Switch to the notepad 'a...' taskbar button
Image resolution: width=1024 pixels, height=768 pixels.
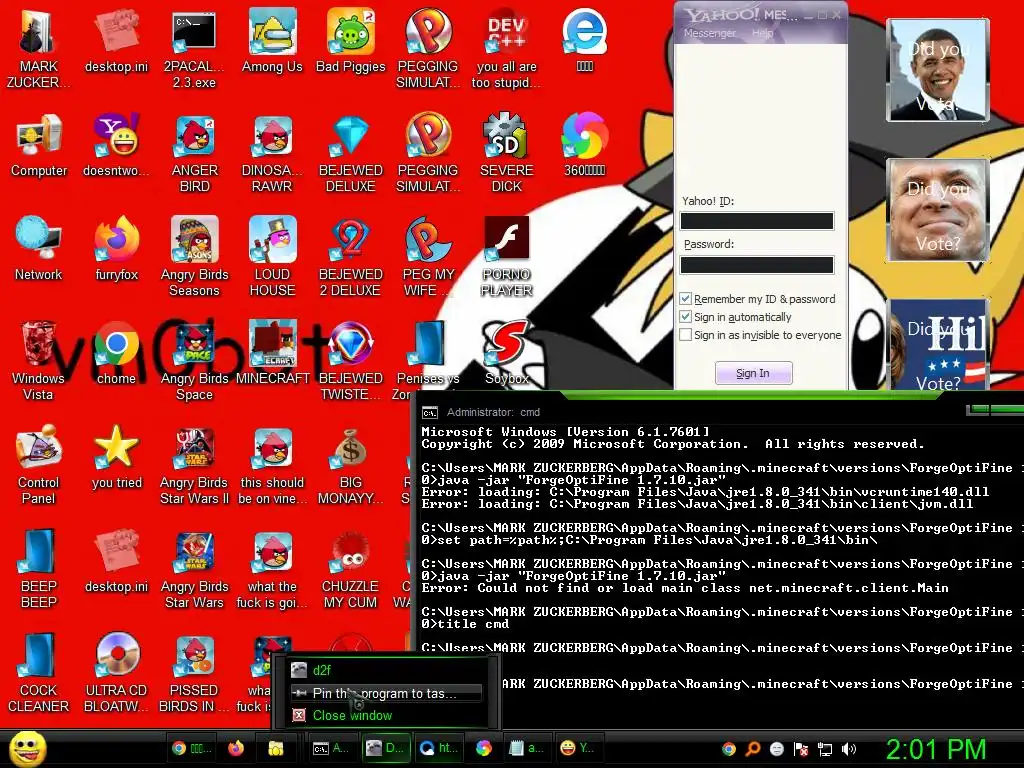click(x=526, y=748)
